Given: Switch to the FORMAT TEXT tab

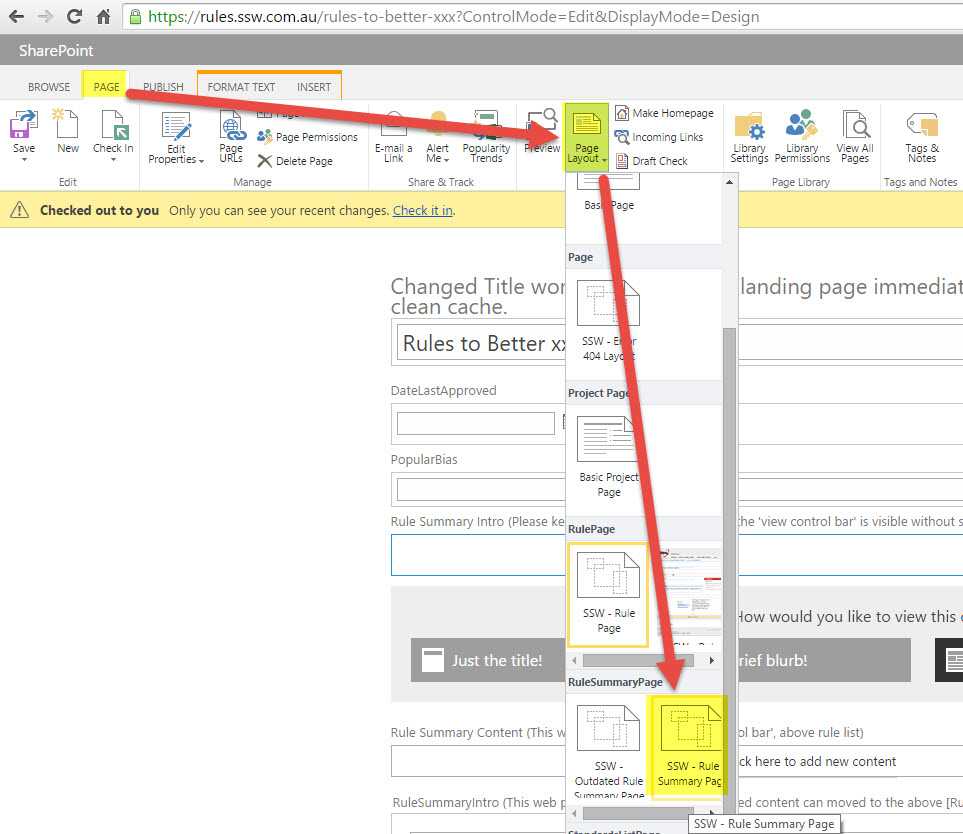Looking at the screenshot, I should (241, 87).
